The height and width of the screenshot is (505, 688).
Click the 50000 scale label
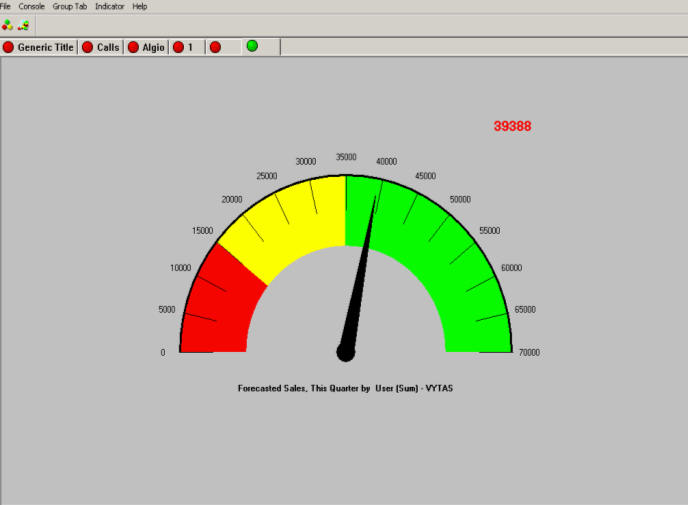point(460,200)
